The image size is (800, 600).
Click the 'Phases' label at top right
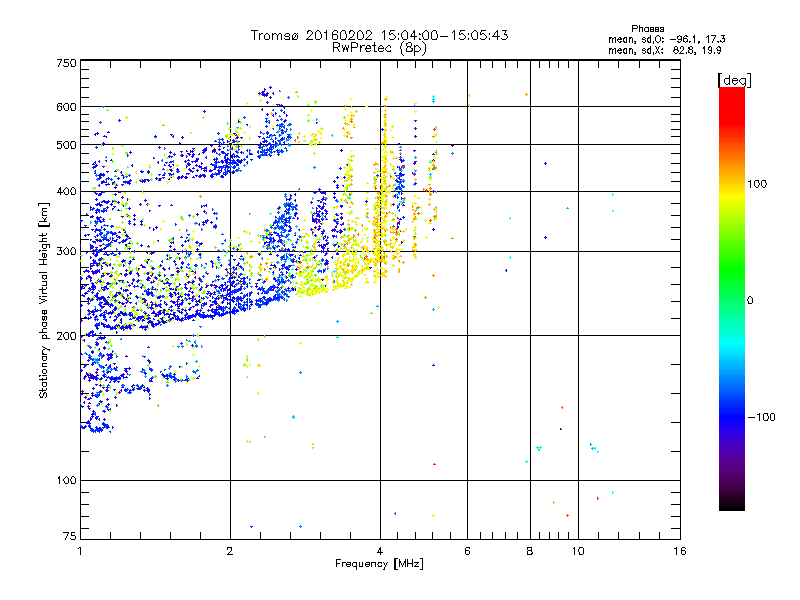(647, 29)
